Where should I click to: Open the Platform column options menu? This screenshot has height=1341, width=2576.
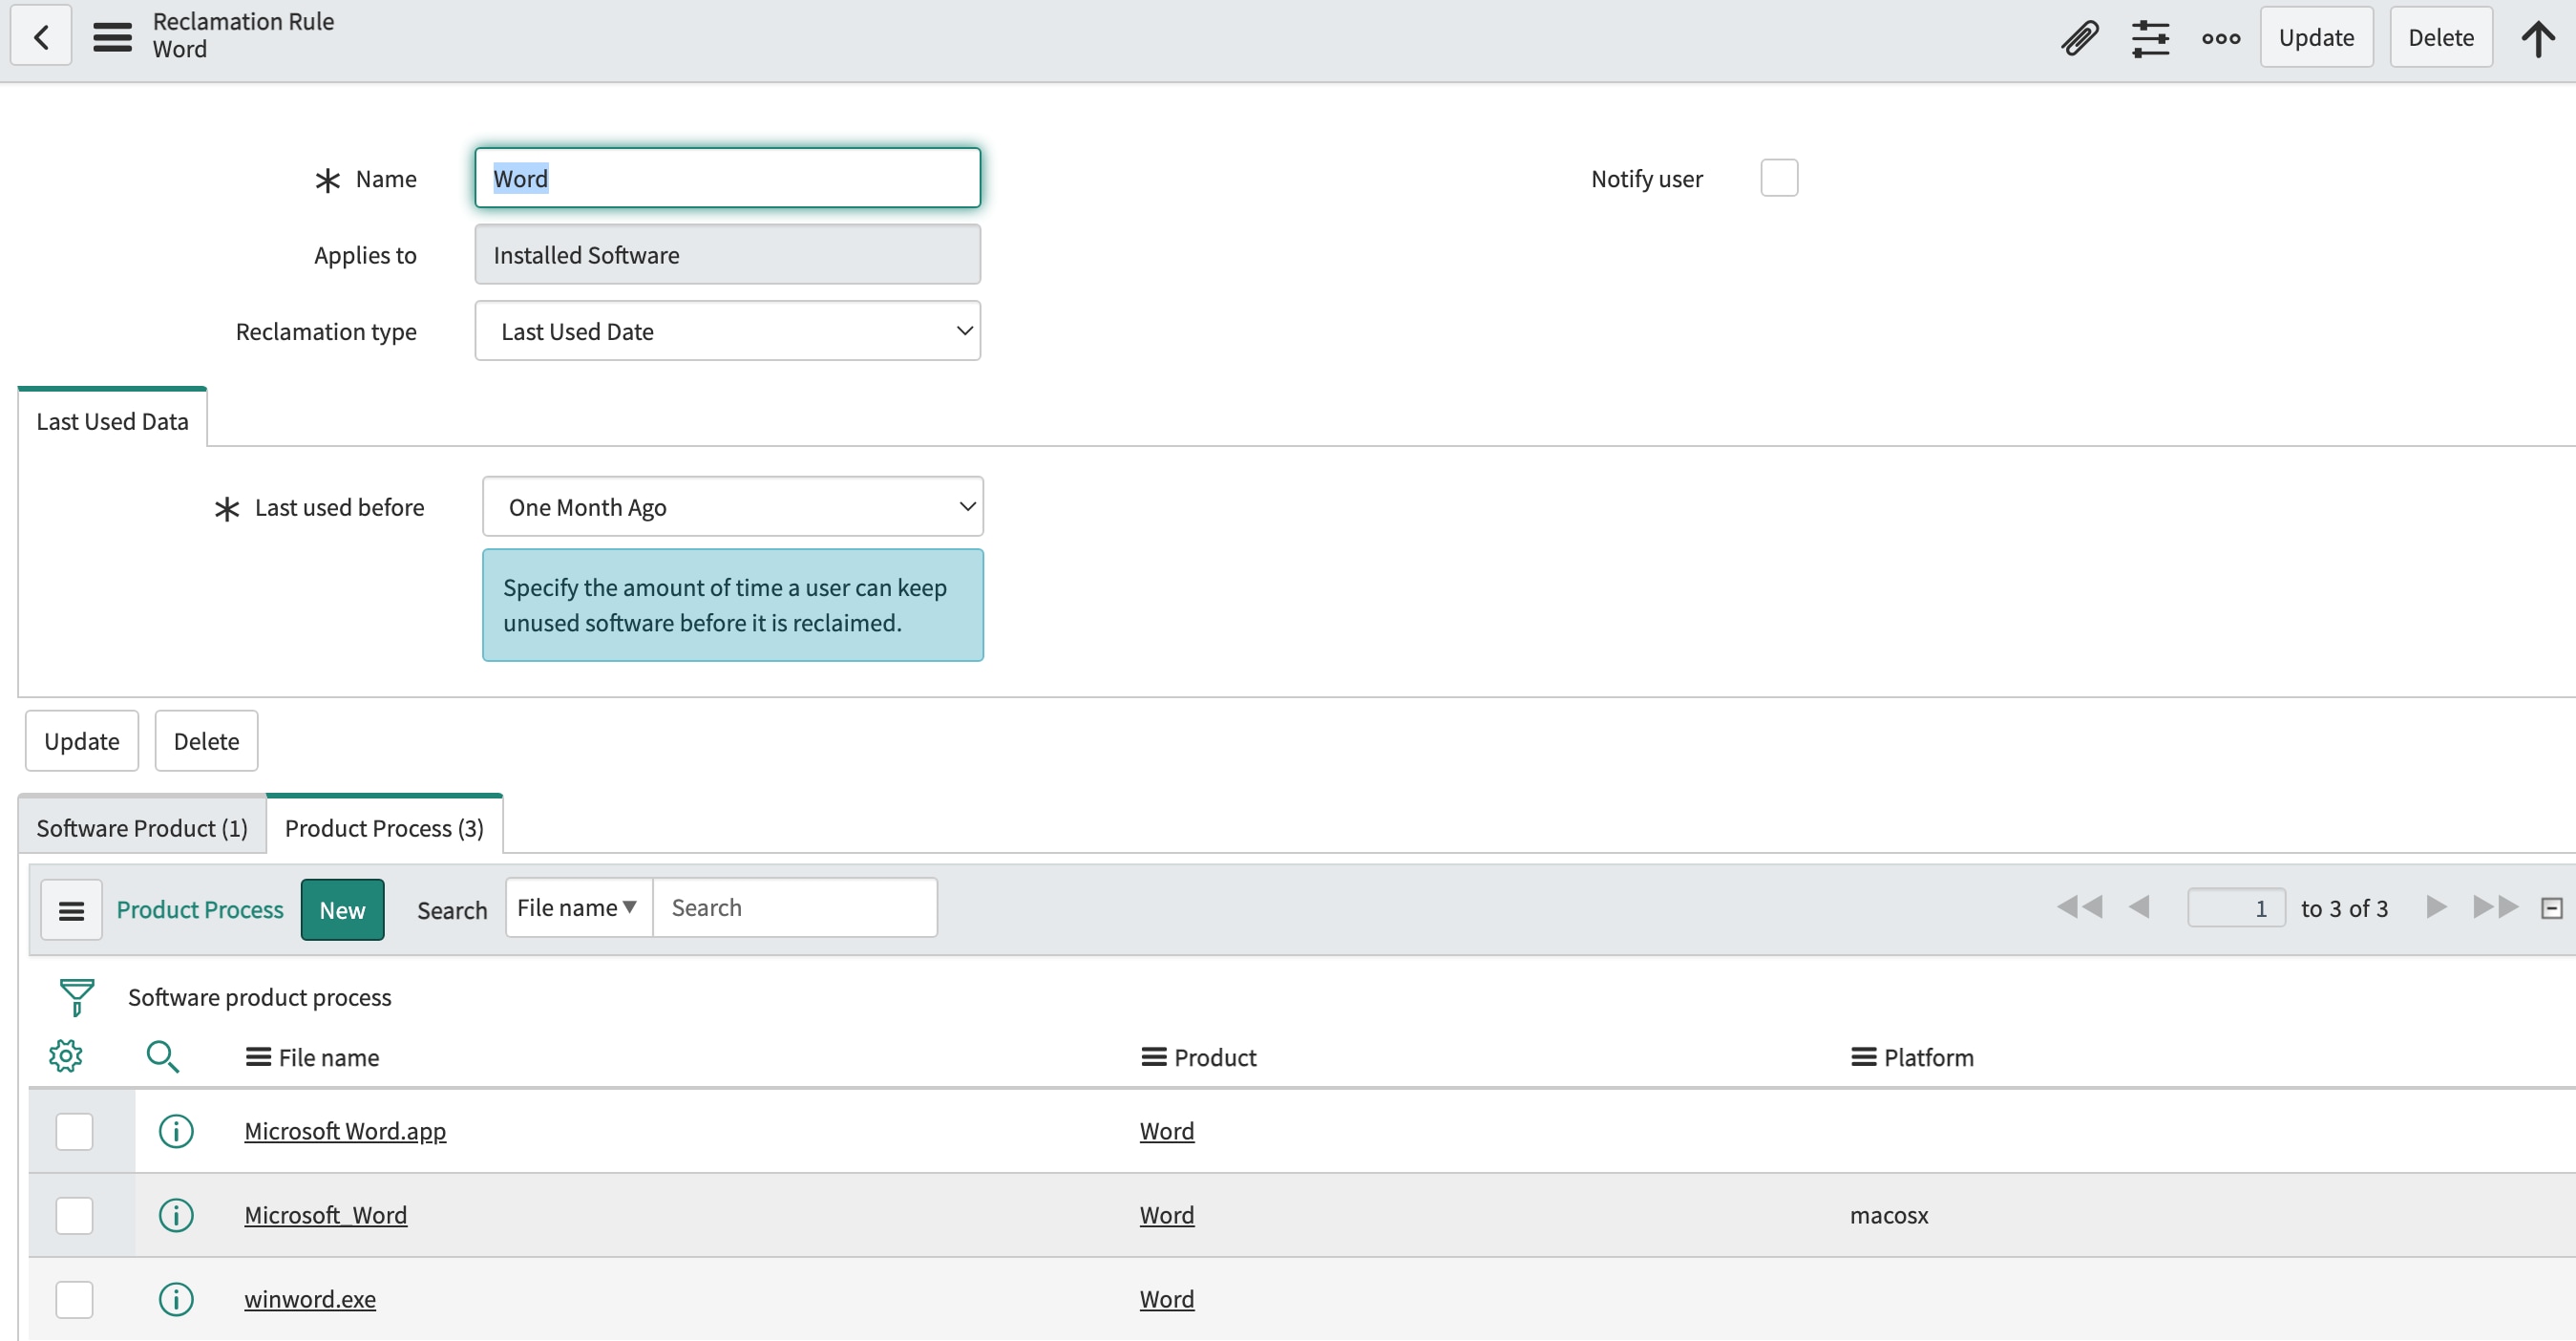(1863, 1057)
